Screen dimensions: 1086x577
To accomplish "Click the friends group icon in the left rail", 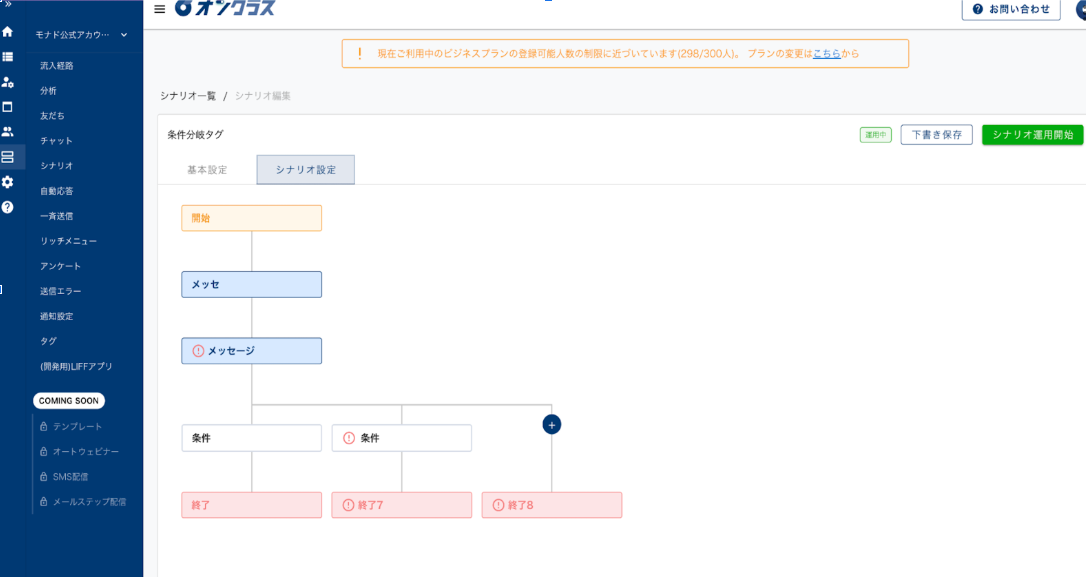I will (8, 132).
